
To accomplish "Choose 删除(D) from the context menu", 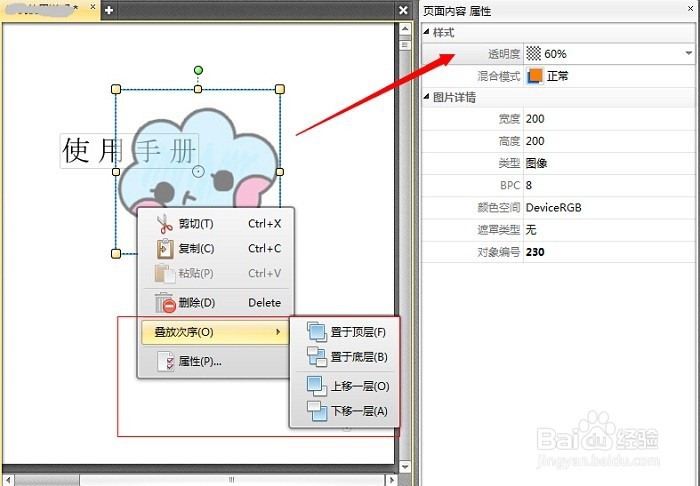I will pyautogui.click(x=217, y=303).
